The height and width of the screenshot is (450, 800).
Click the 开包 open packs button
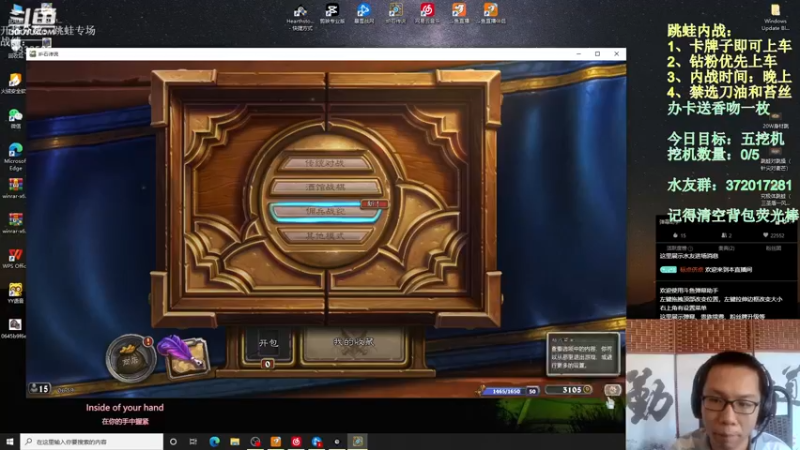pyautogui.click(x=268, y=343)
